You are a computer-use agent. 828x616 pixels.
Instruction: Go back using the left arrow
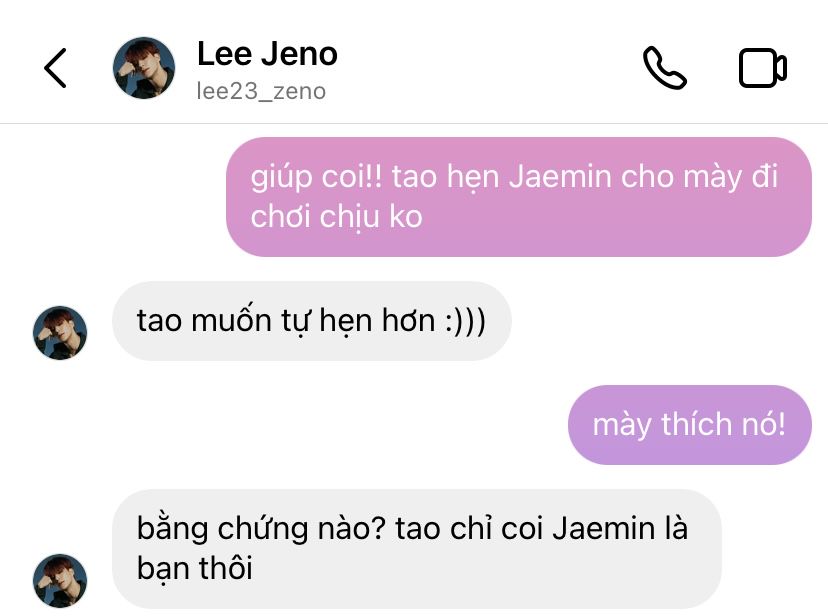55,68
